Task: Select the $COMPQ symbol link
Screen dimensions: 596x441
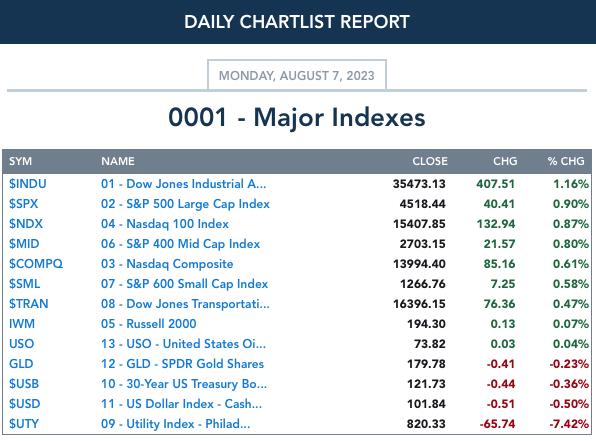Action: (36, 264)
